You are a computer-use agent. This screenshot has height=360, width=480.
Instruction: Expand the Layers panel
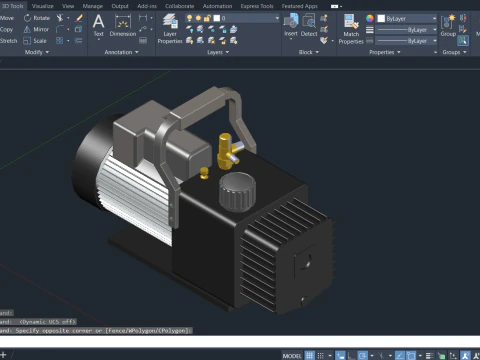click(218, 52)
